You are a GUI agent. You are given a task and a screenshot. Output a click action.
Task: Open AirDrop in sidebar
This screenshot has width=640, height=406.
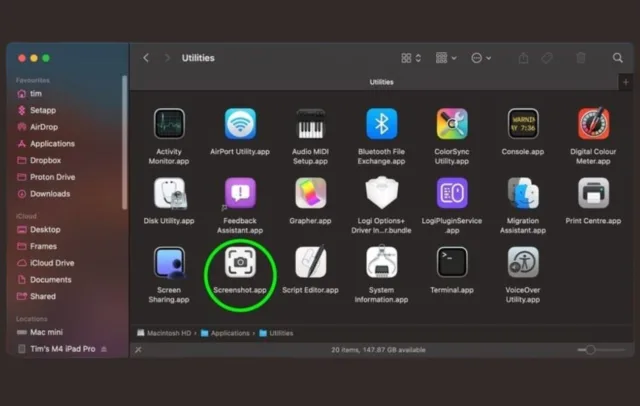[43, 127]
